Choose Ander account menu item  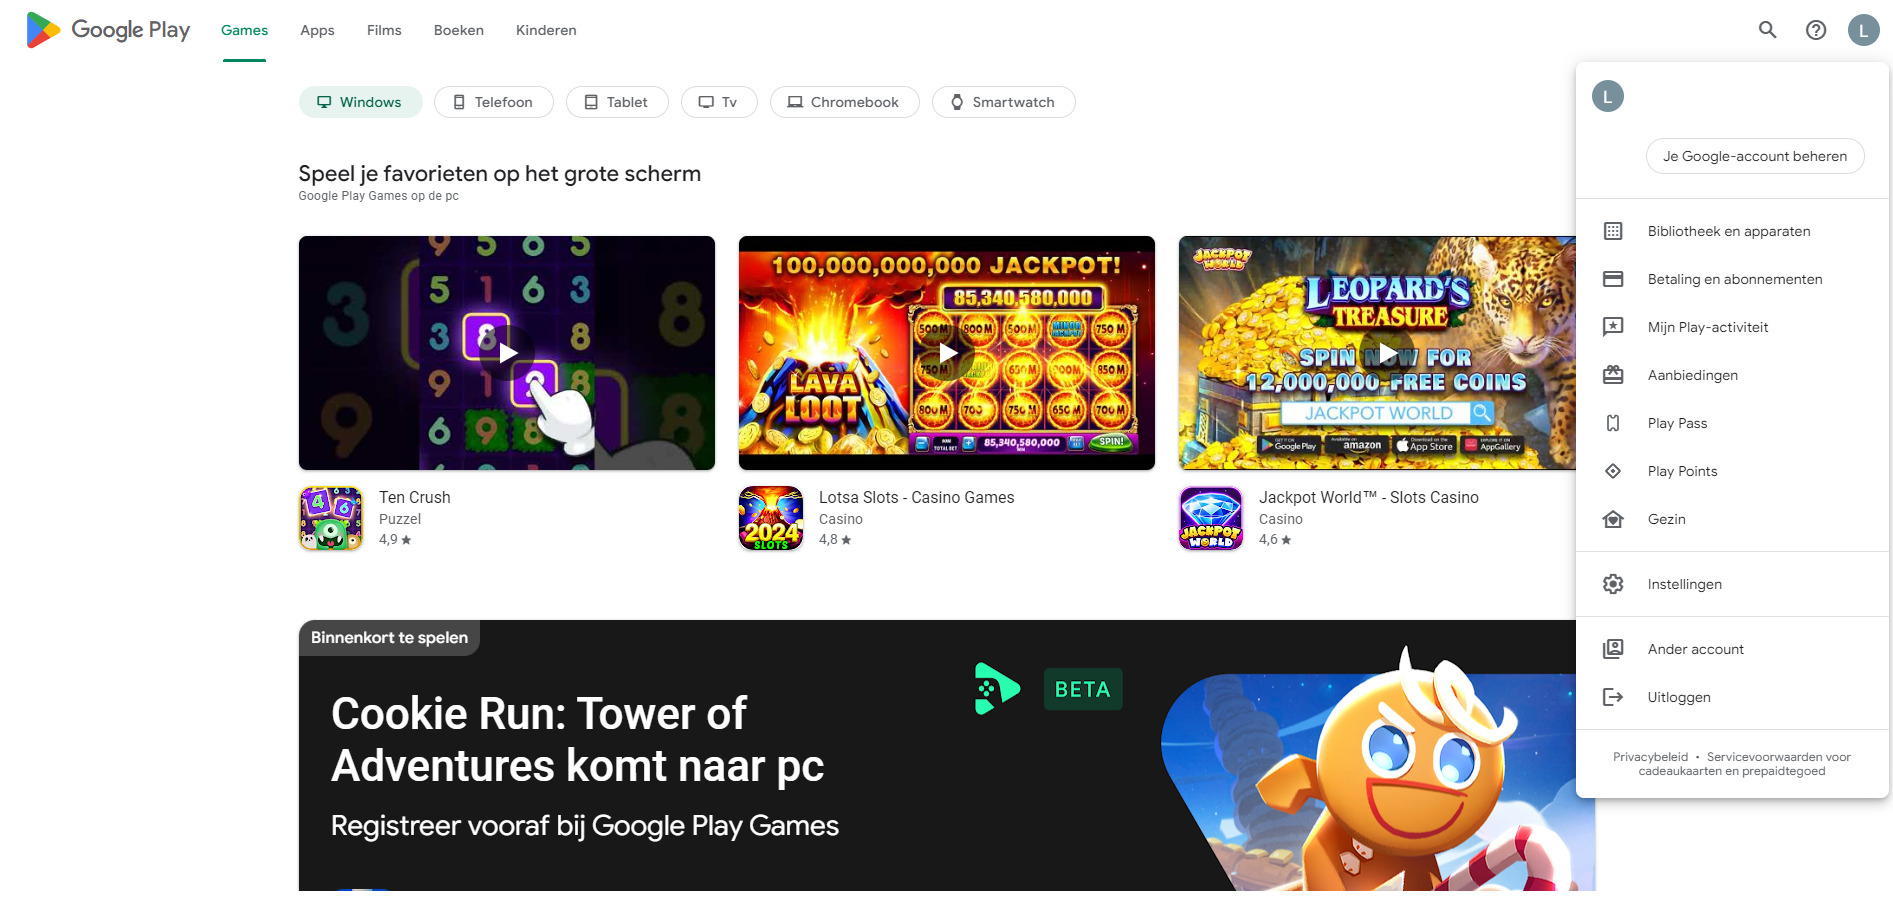click(1732, 649)
